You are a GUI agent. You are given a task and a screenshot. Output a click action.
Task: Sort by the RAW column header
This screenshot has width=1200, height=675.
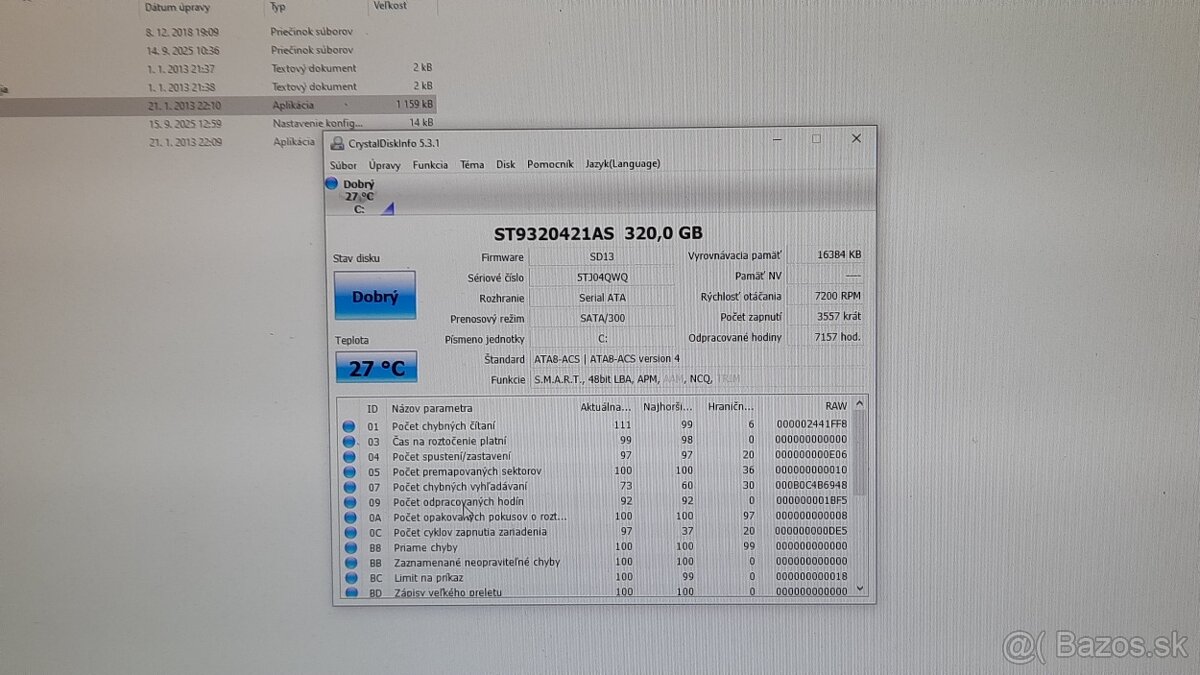(x=836, y=406)
